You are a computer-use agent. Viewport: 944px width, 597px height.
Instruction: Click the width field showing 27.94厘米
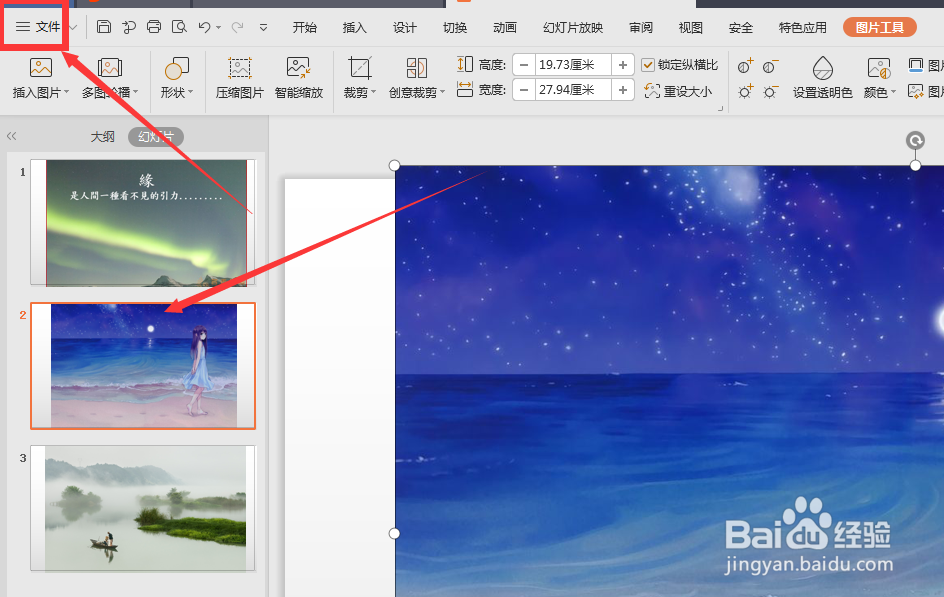click(573, 90)
